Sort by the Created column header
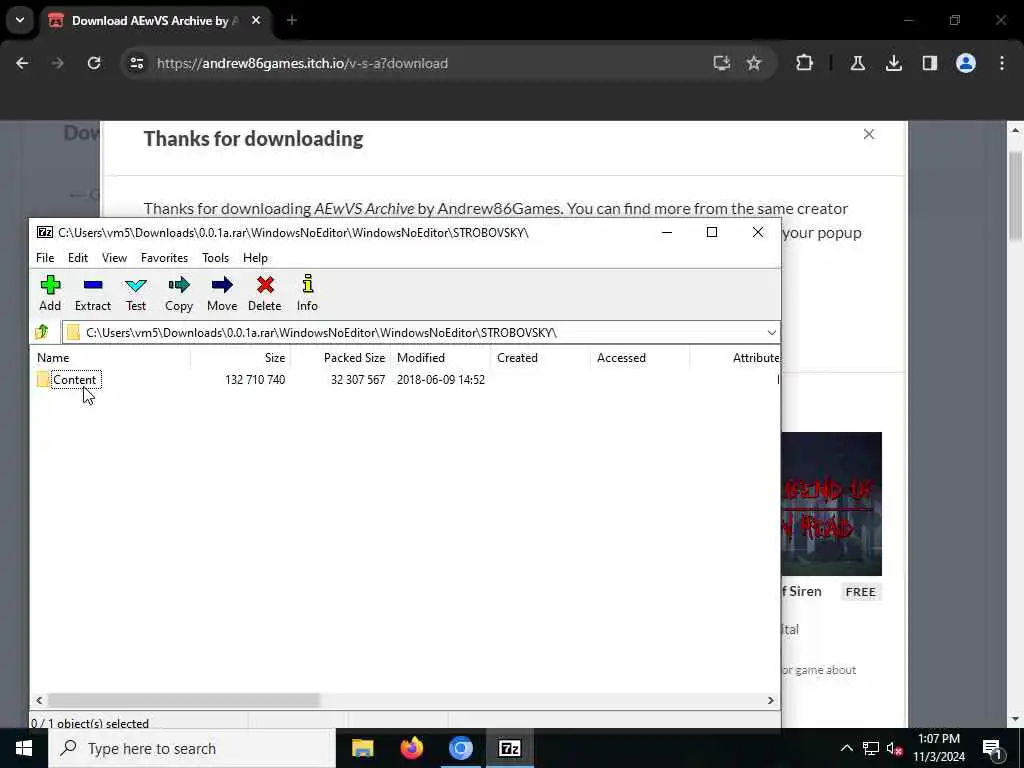Viewport: 1024px width, 768px height. click(541, 358)
